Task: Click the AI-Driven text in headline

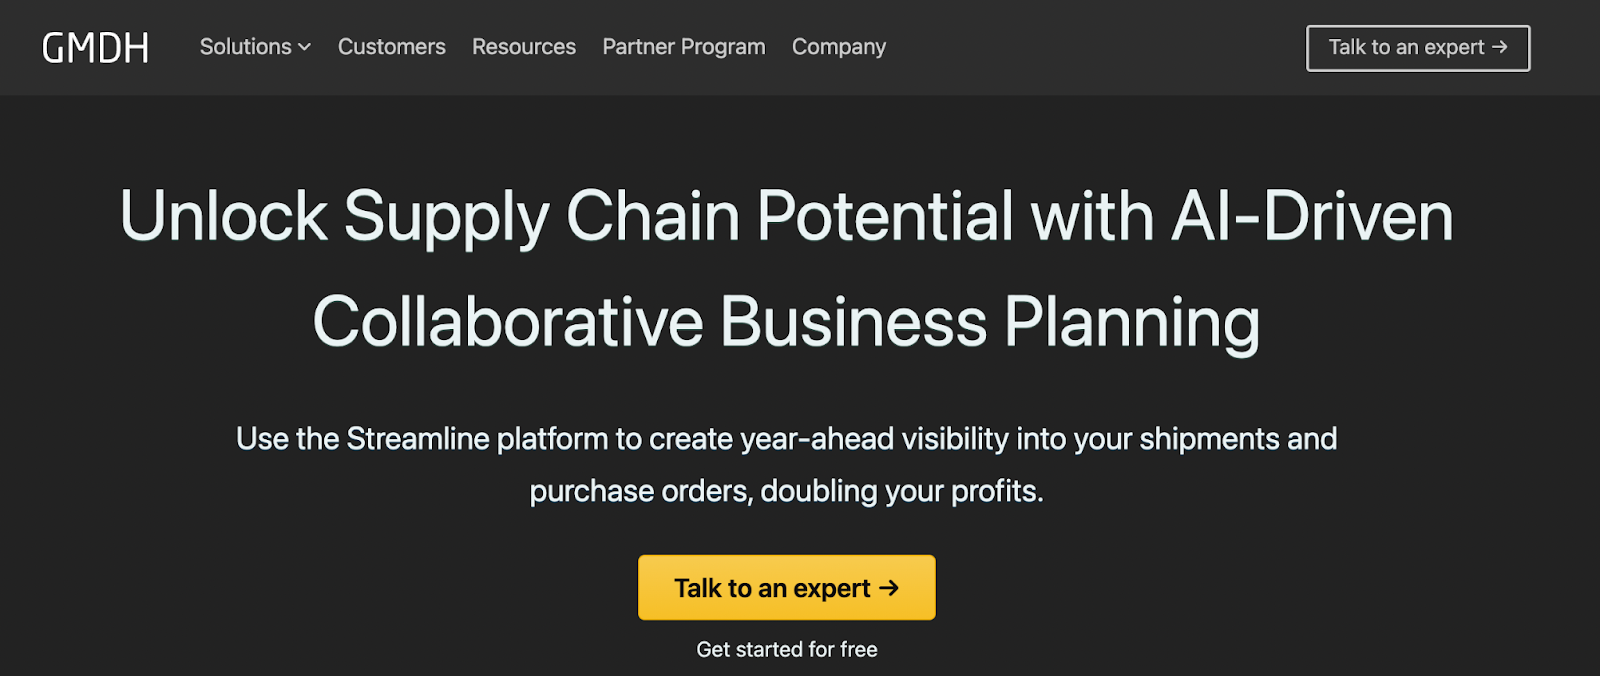Action: (x=1311, y=216)
